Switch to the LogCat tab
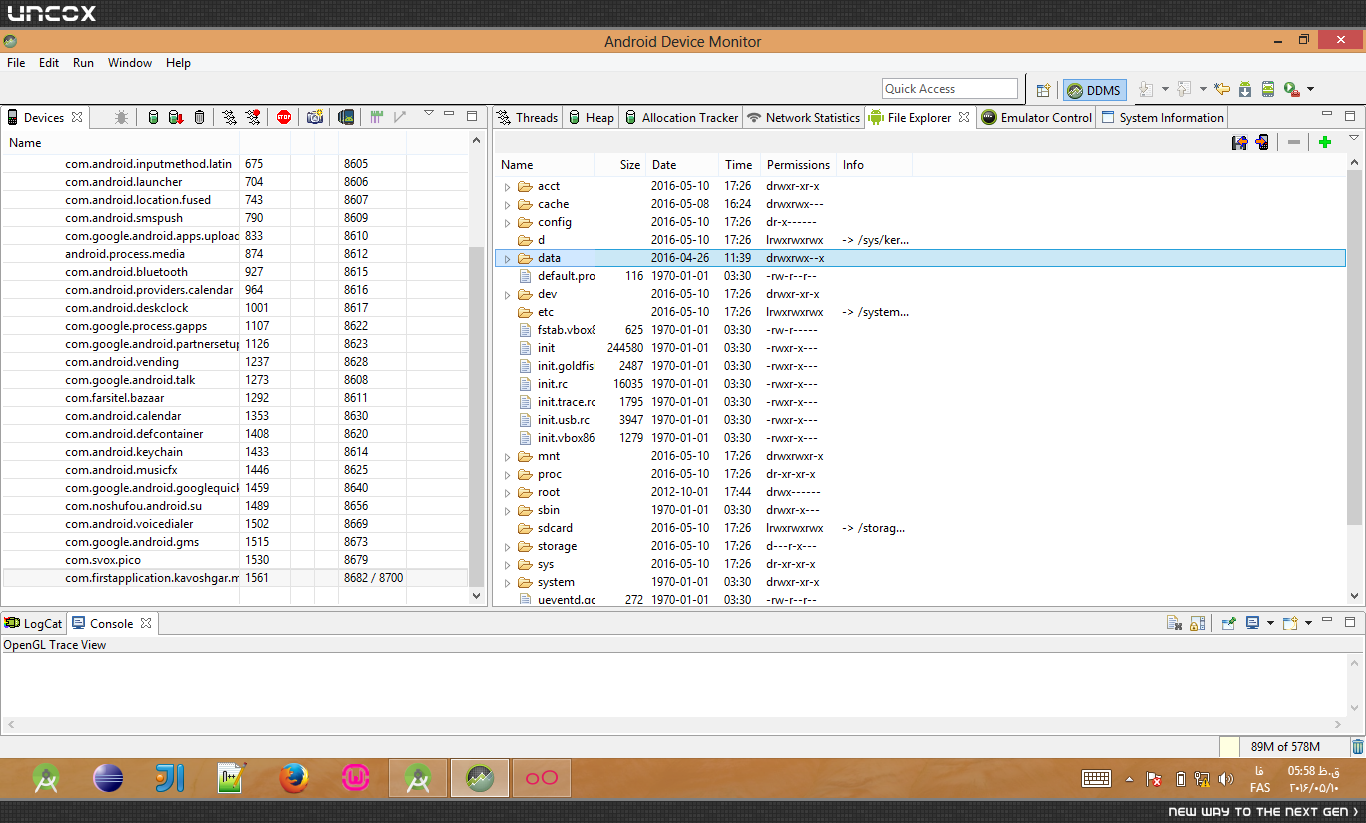This screenshot has width=1366, height=823. [x=33, y=623]
